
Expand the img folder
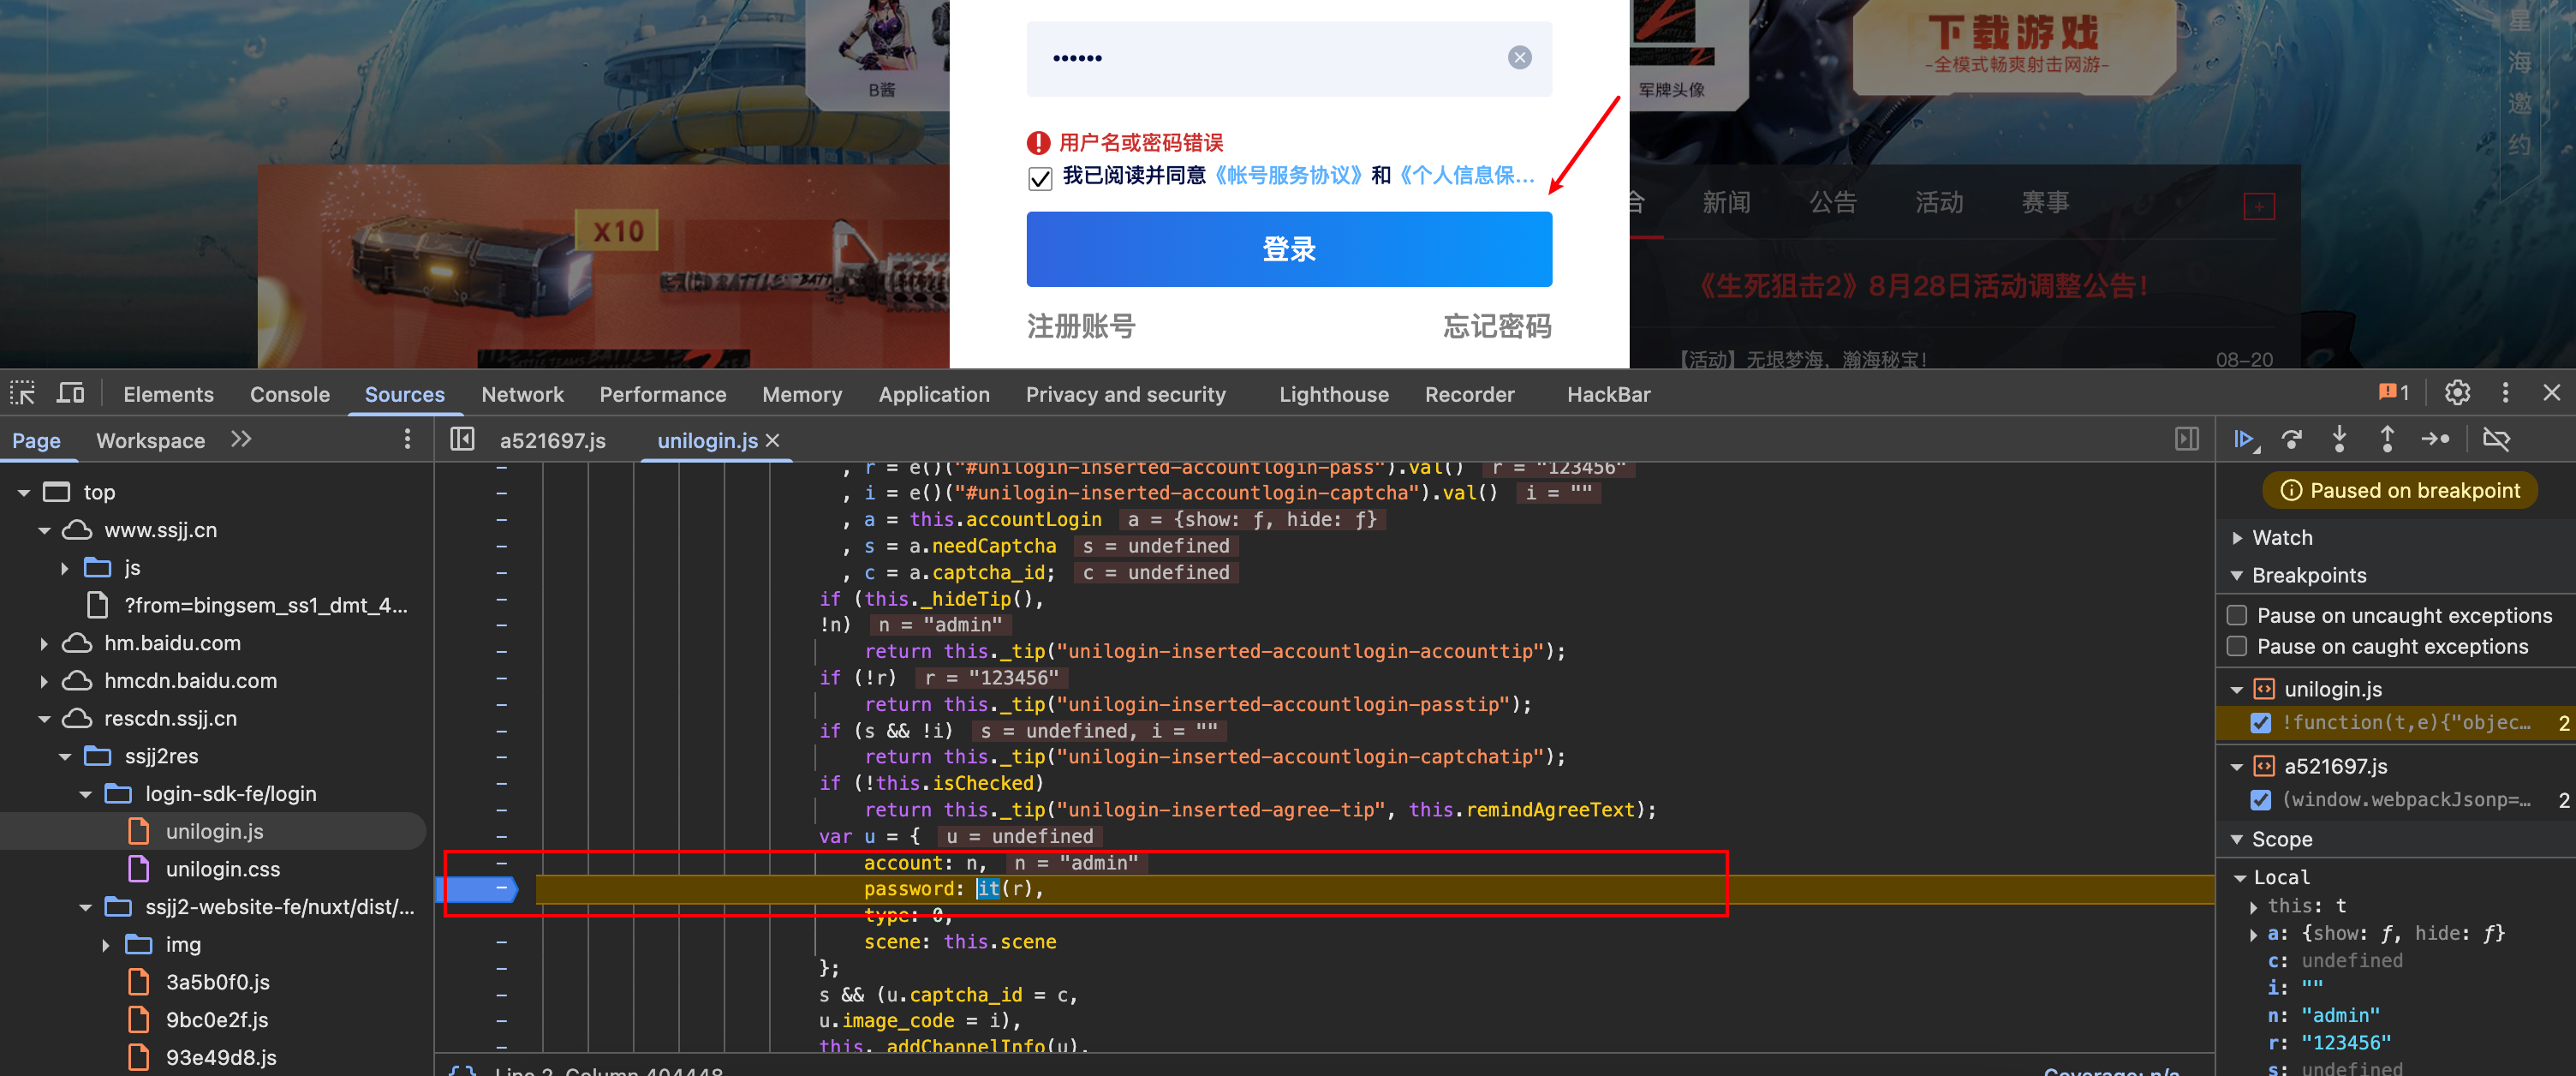(x=105, y=945)
